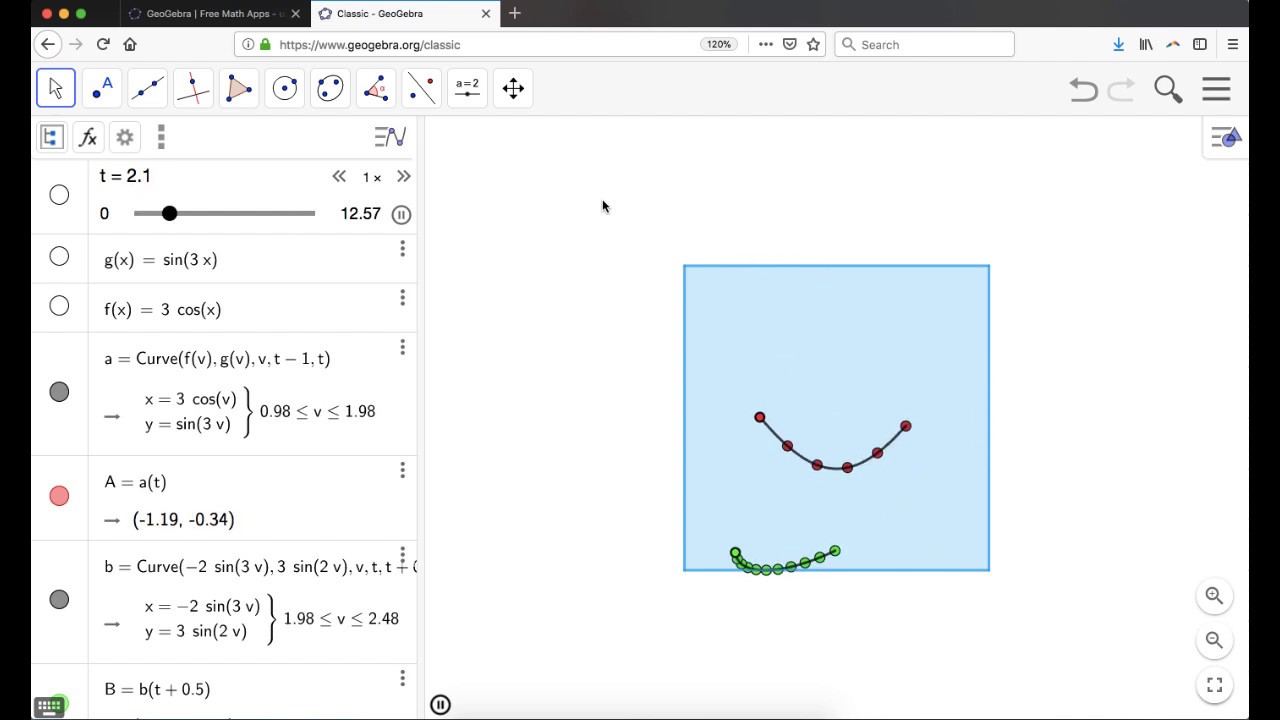This screenshot has height=720, width=1280.
Task: Open graphics view style bar
Action: (1225, 137)
